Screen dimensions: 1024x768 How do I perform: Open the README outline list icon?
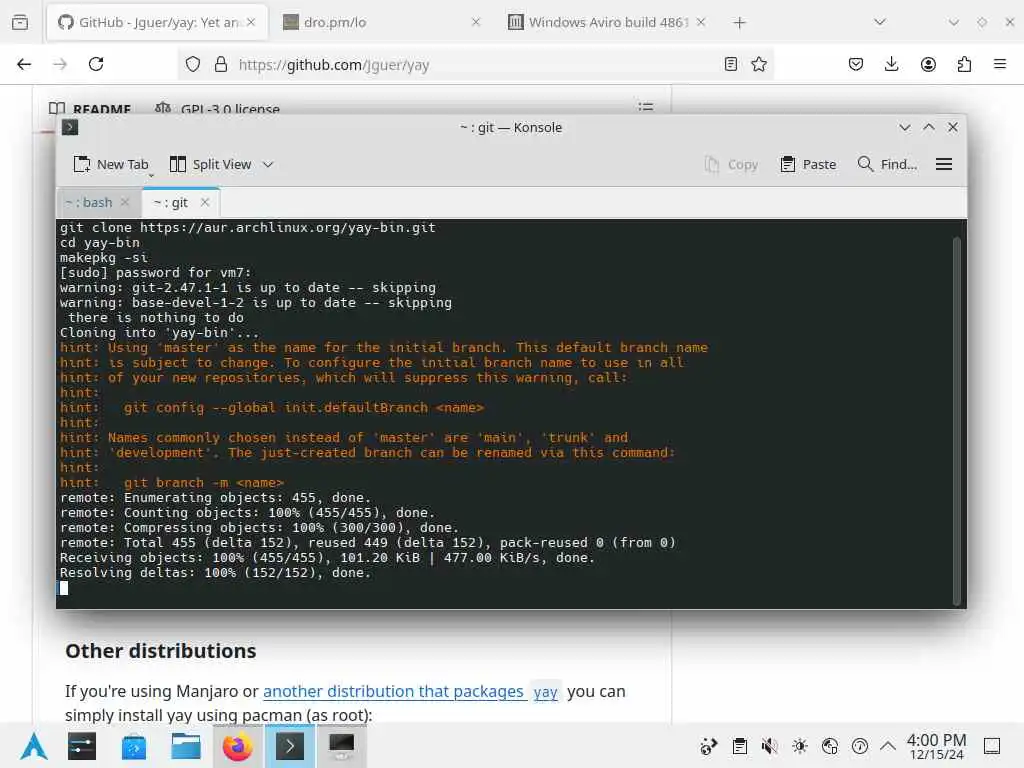coord(646,107)
